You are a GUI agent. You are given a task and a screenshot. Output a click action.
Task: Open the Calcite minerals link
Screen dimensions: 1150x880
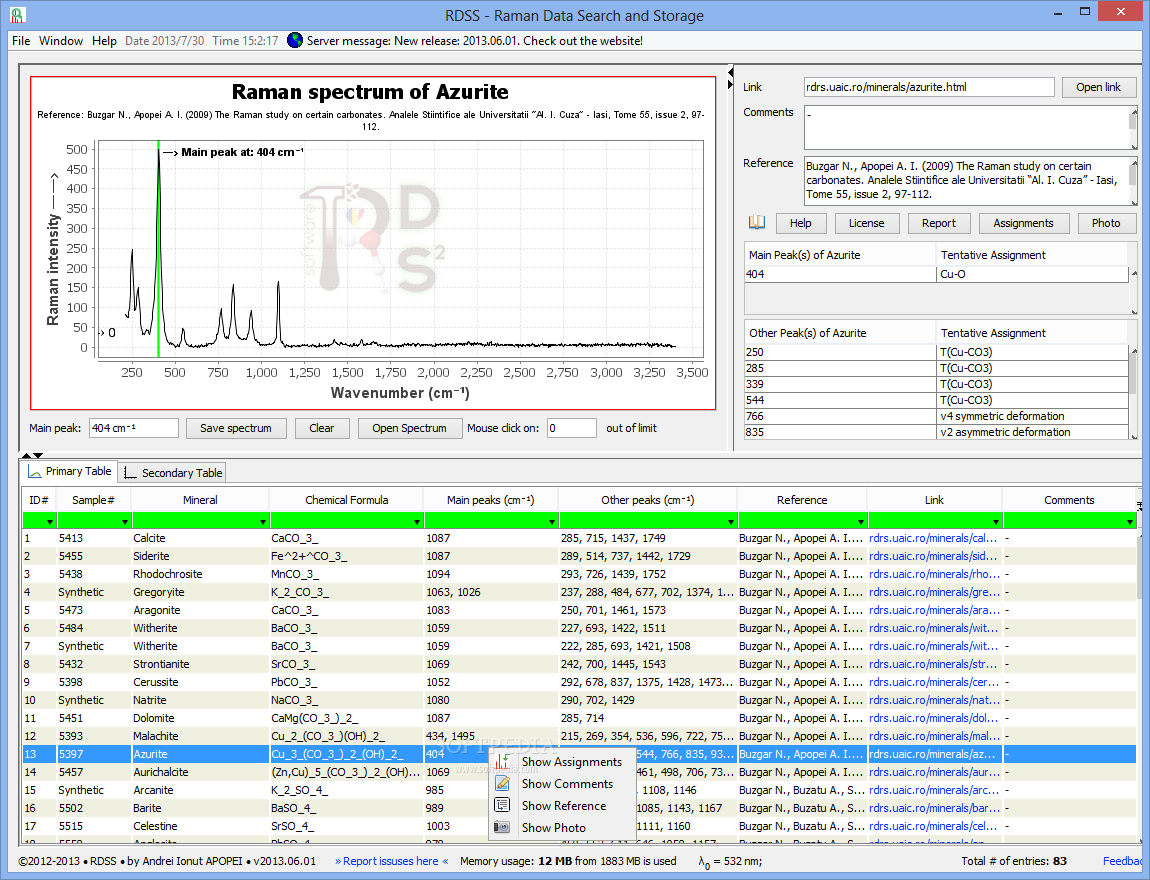click(x=933, y=538)
